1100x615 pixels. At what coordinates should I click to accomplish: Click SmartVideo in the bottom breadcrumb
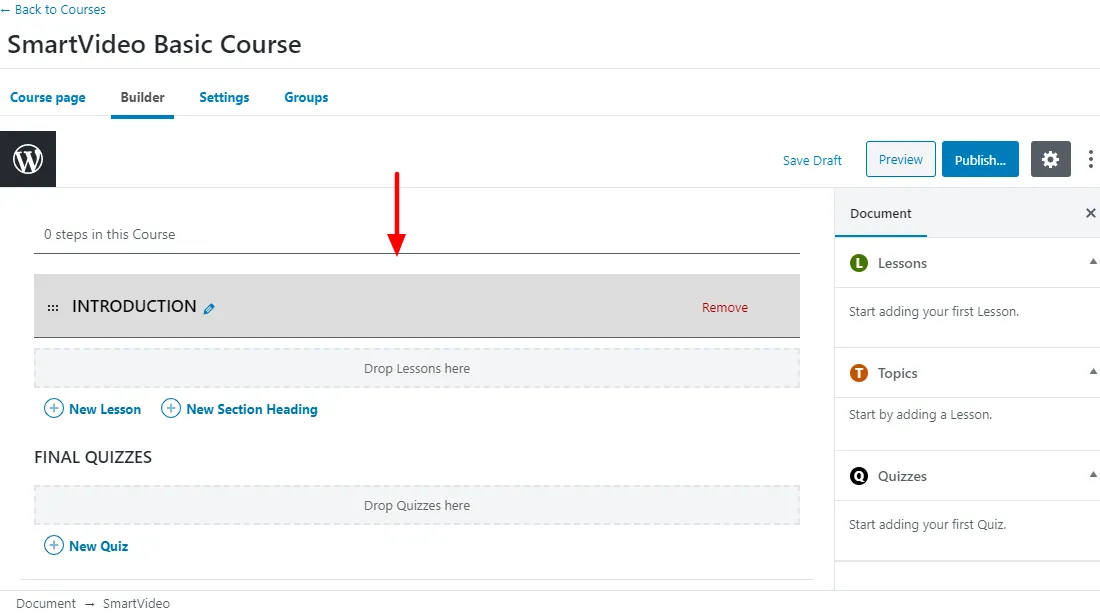point(136,603)
